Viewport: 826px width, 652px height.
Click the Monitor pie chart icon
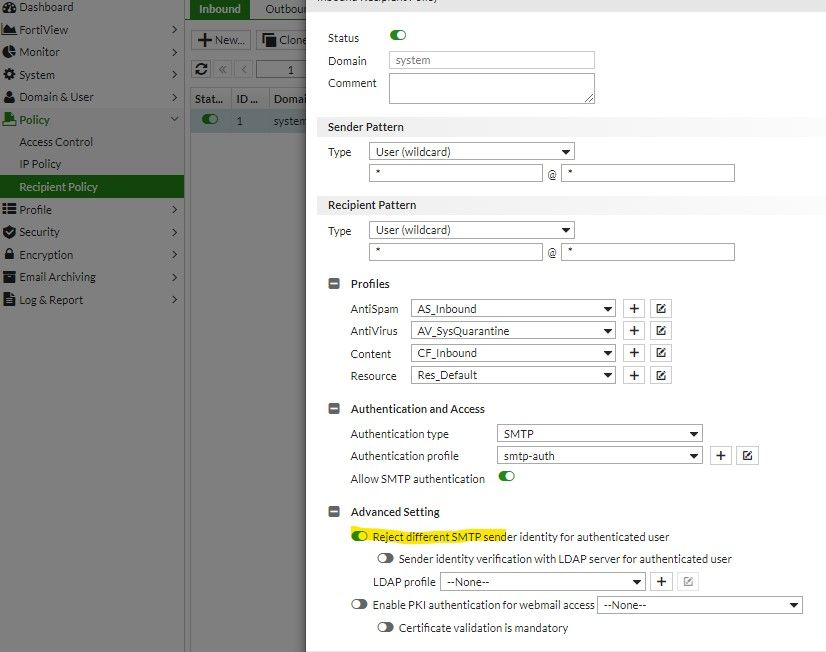click(9, 52)
